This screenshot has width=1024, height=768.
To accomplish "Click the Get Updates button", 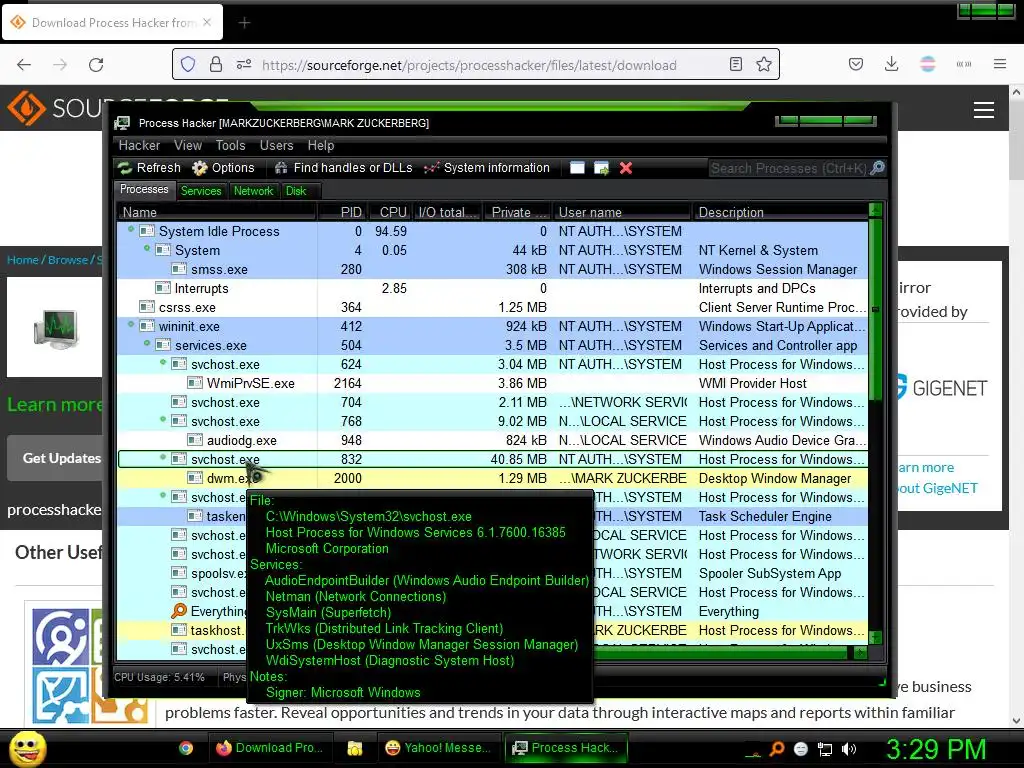I will (56, 458).
